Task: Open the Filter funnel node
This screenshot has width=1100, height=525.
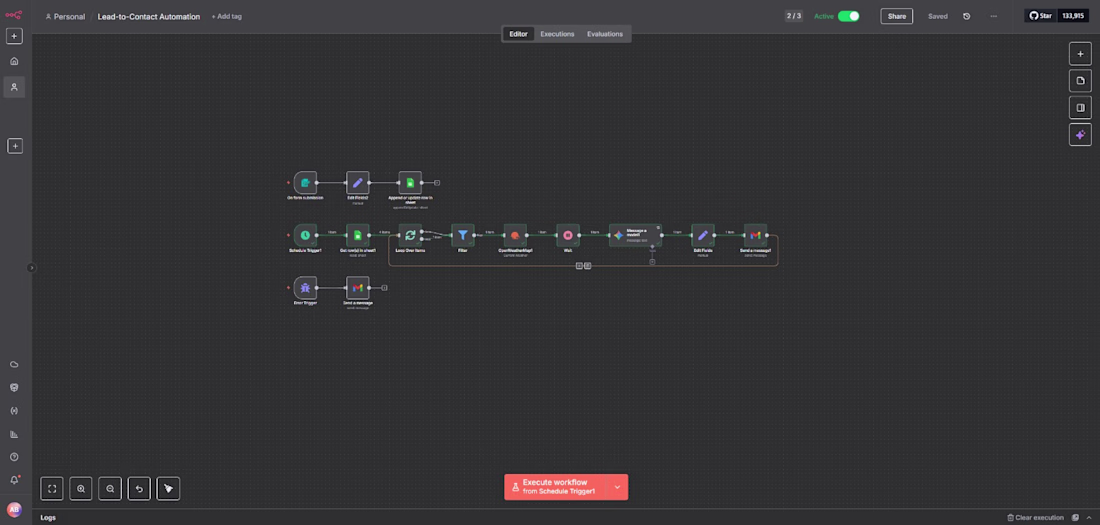Action: [x=462, y=235]
